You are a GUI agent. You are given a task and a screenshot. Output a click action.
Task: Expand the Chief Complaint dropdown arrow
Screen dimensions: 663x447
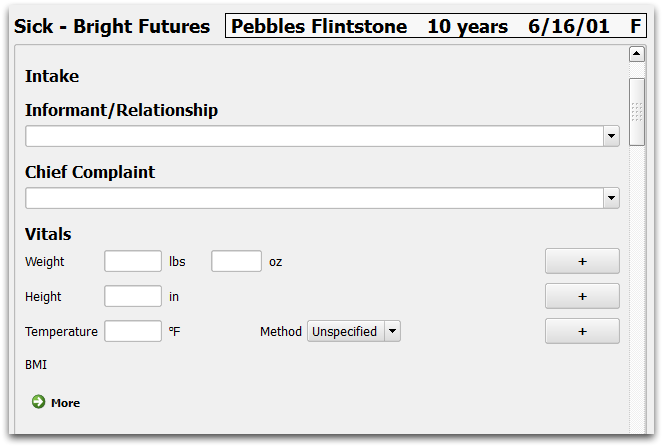point(611,198)
